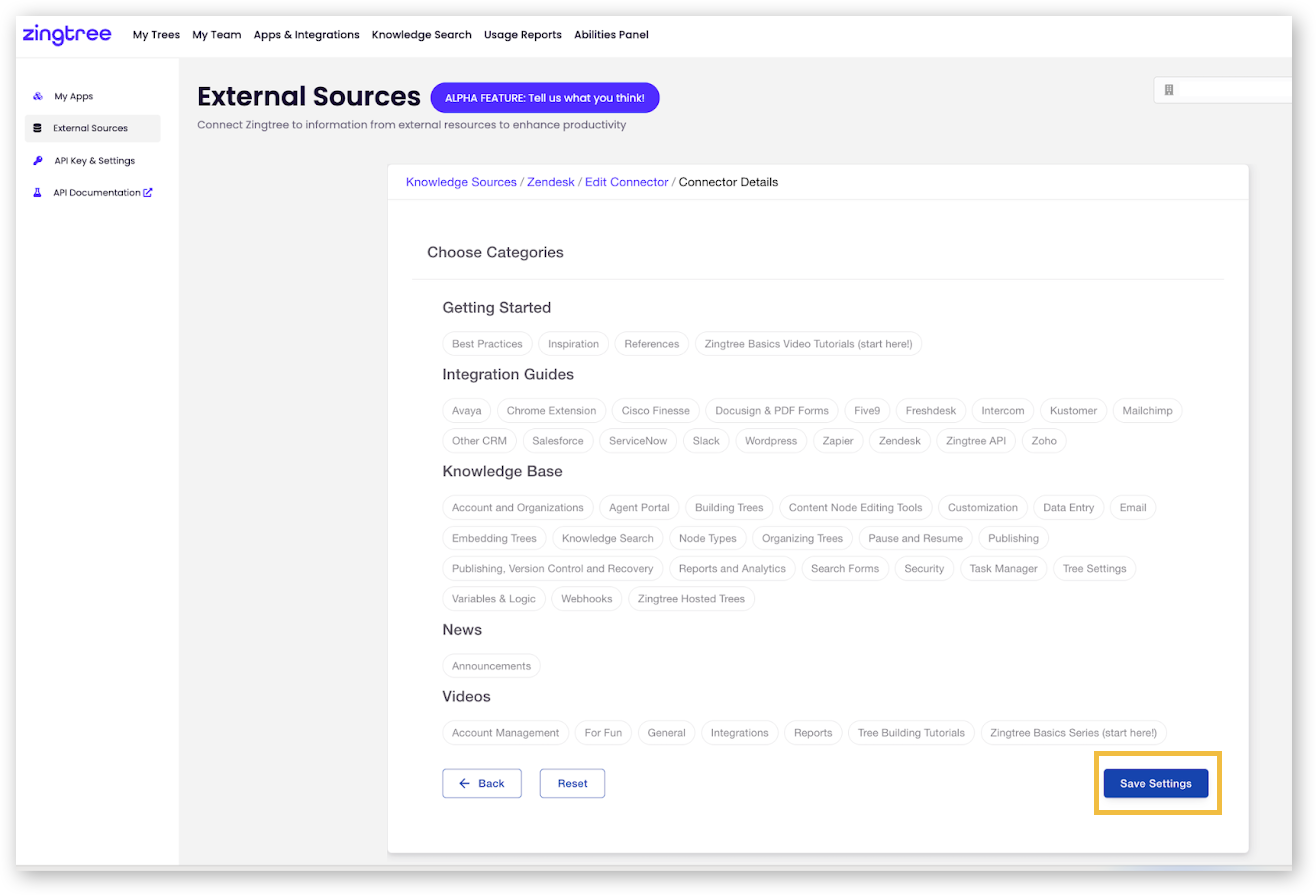Open the My Trees menu

(x=156, y=35)
